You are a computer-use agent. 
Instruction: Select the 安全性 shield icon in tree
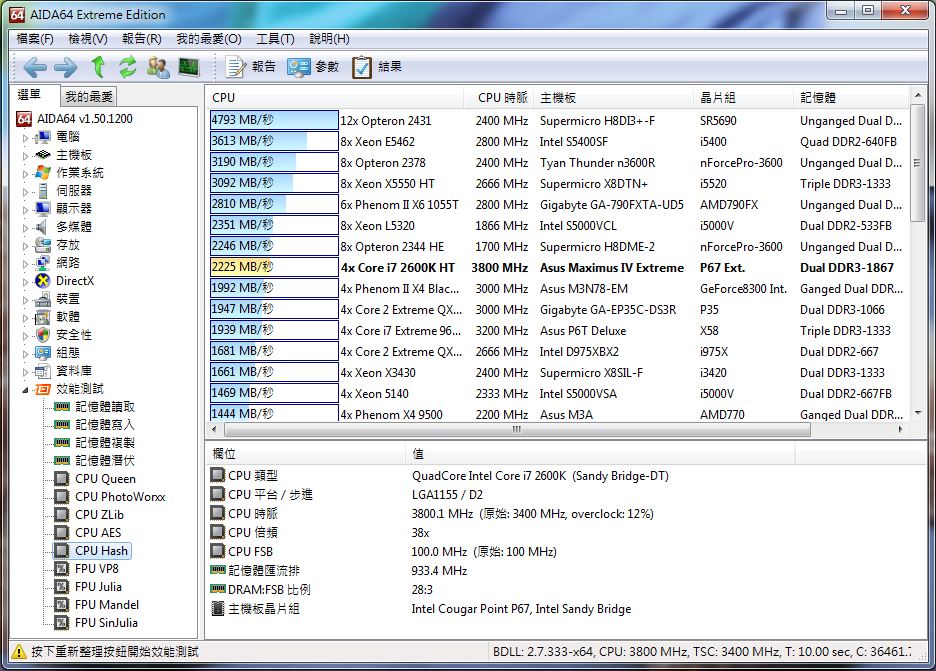[x=42, y=334]
